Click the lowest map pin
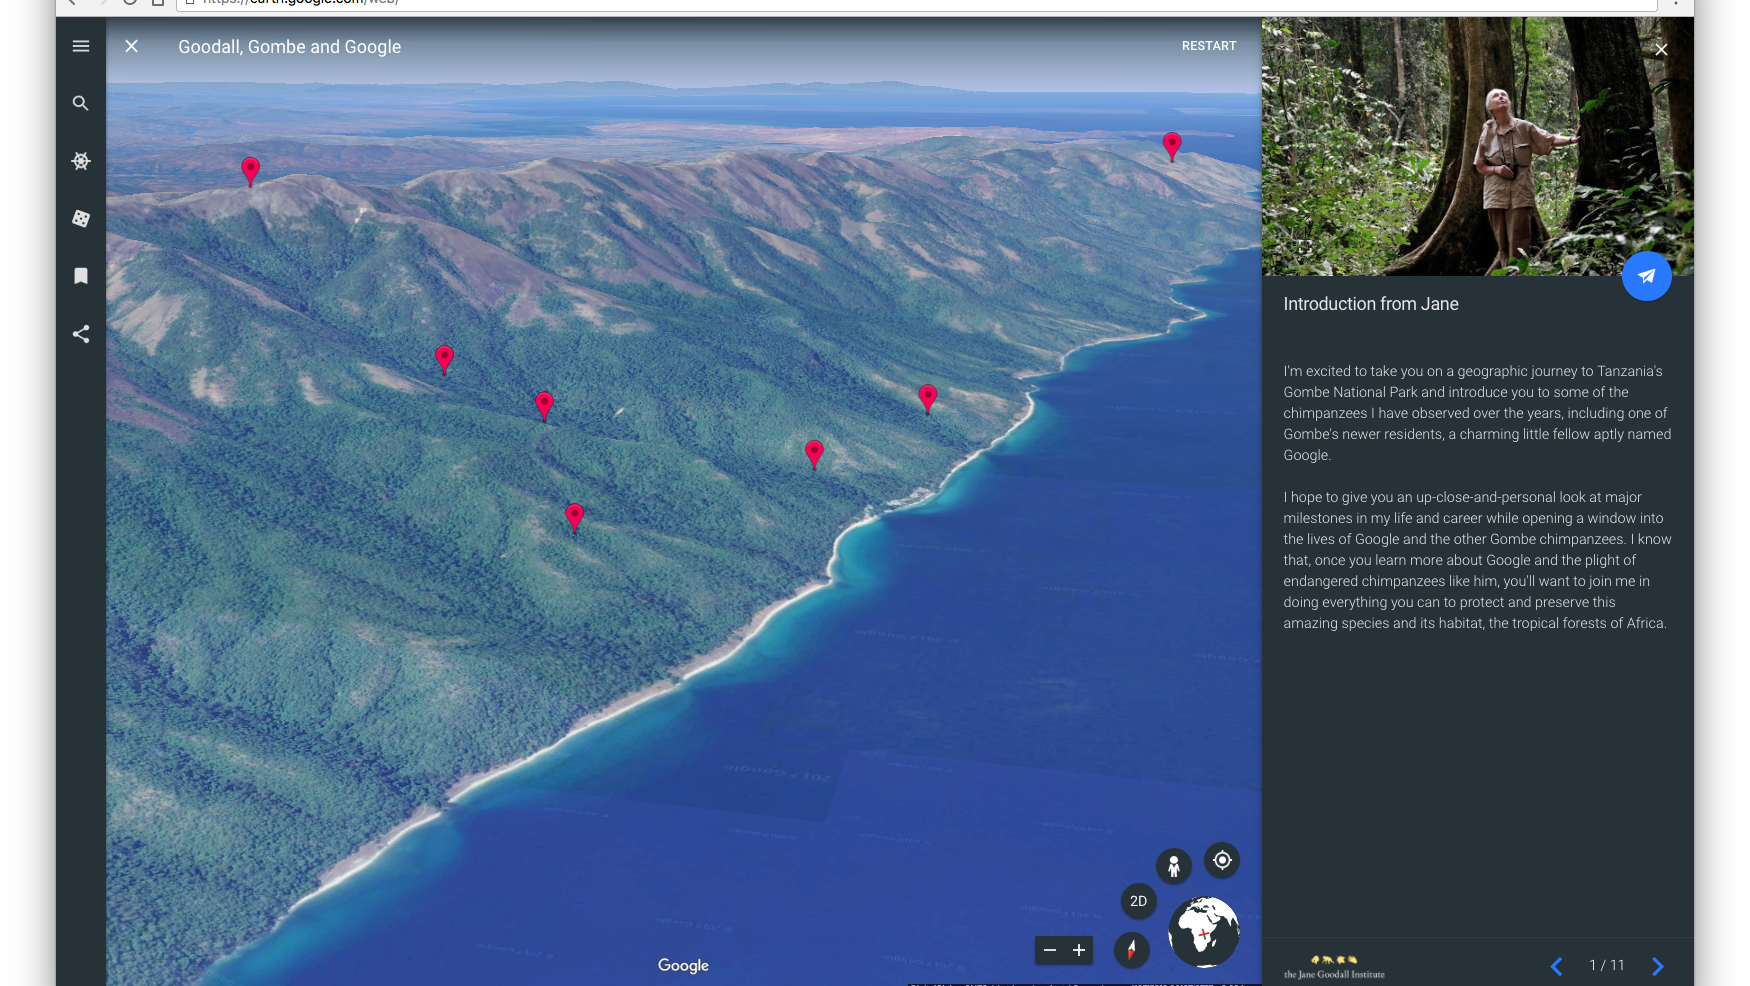 click(x=574, y=517)
